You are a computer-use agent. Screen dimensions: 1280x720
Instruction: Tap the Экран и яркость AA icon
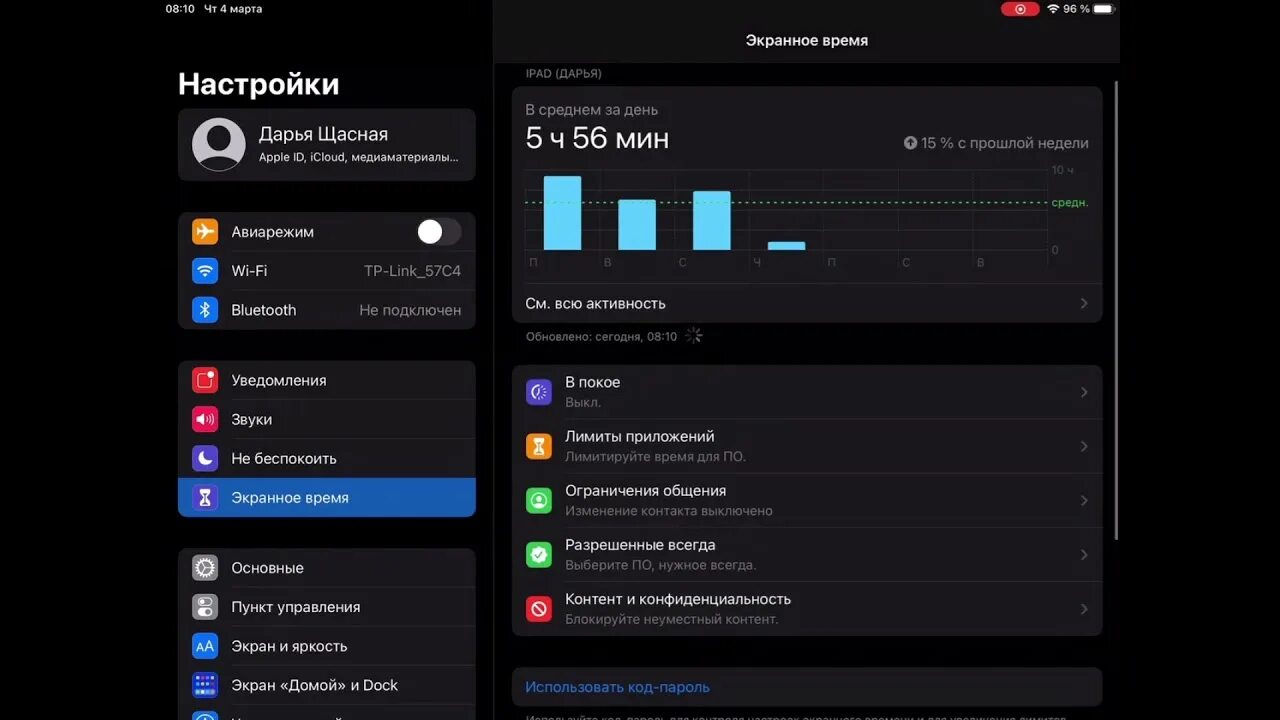[x=205, y=646]
